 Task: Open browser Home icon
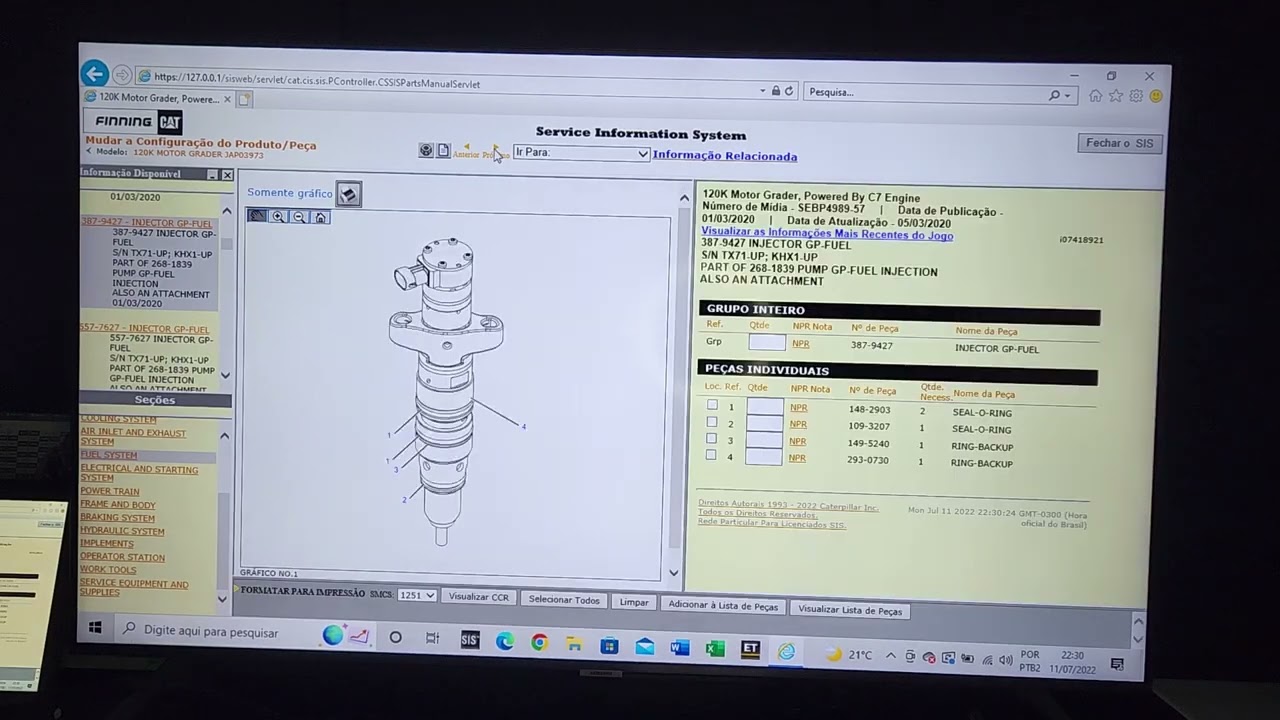(x=1096, y=96)
